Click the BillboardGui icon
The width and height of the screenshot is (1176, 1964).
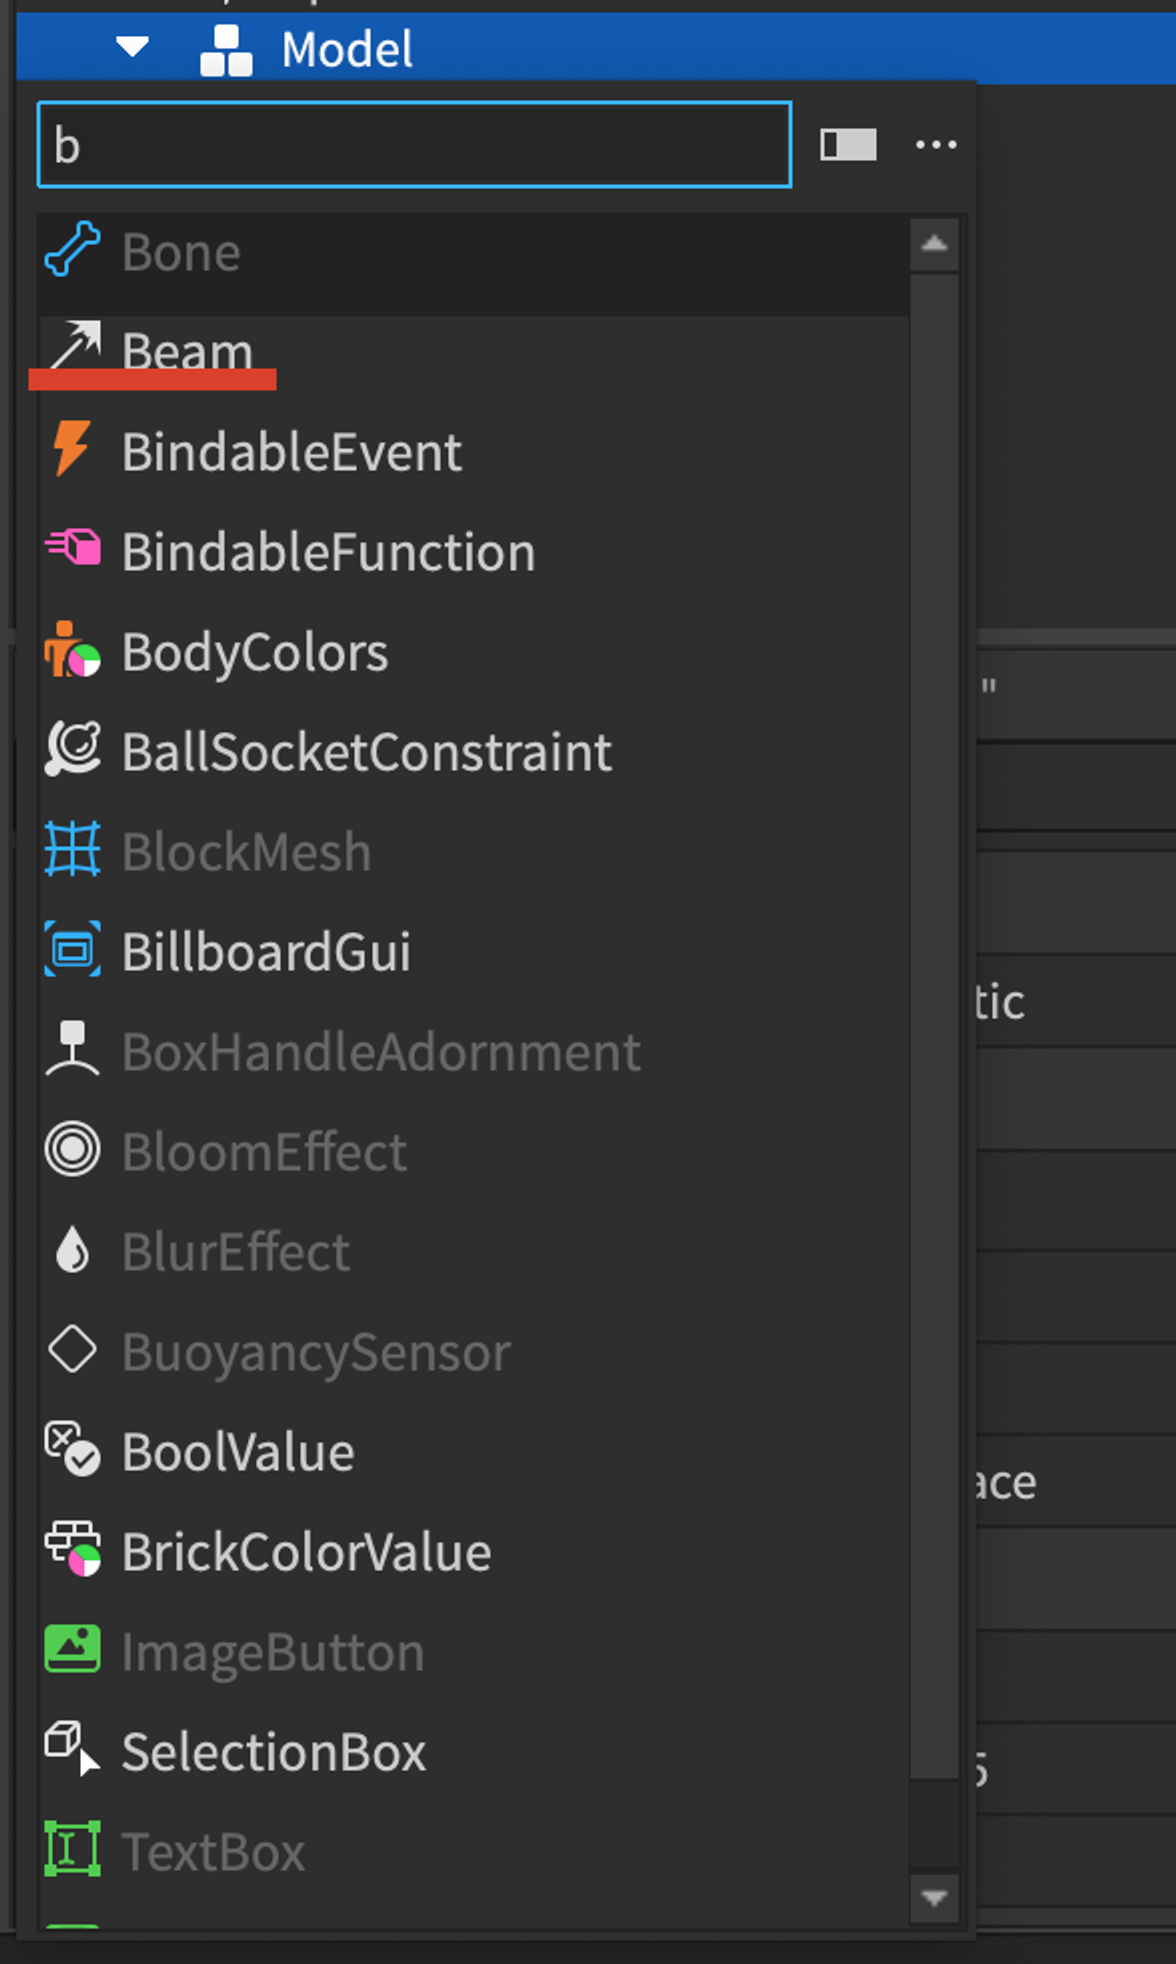[x=72, y=949]
